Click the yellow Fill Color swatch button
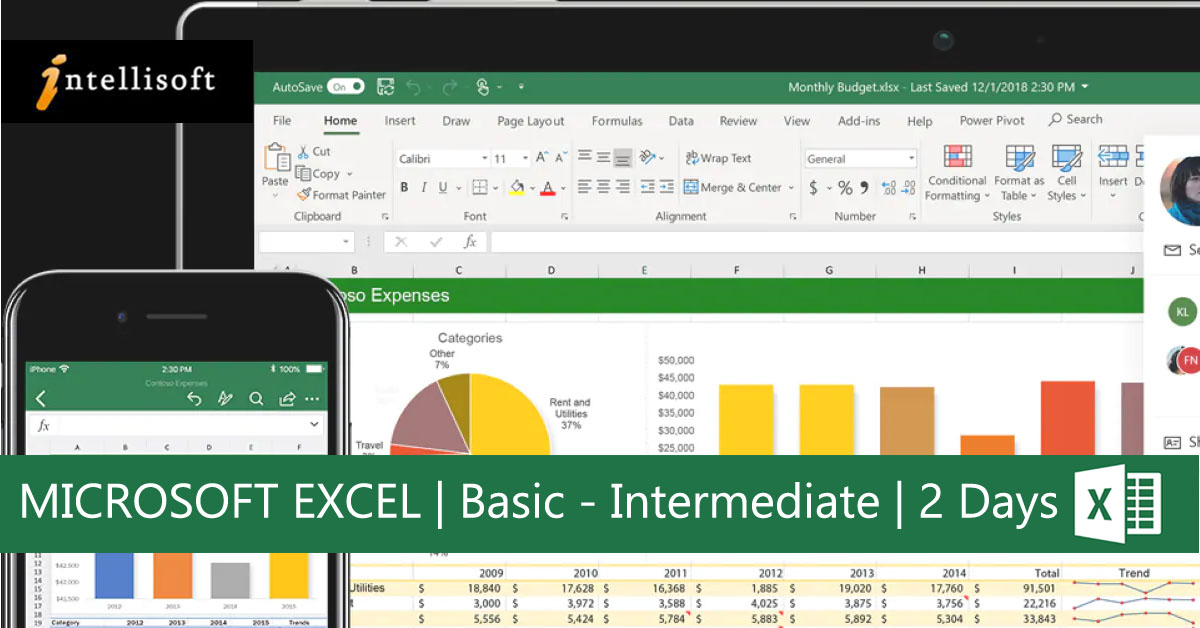The image size is (1200, 628). [516, 188]
